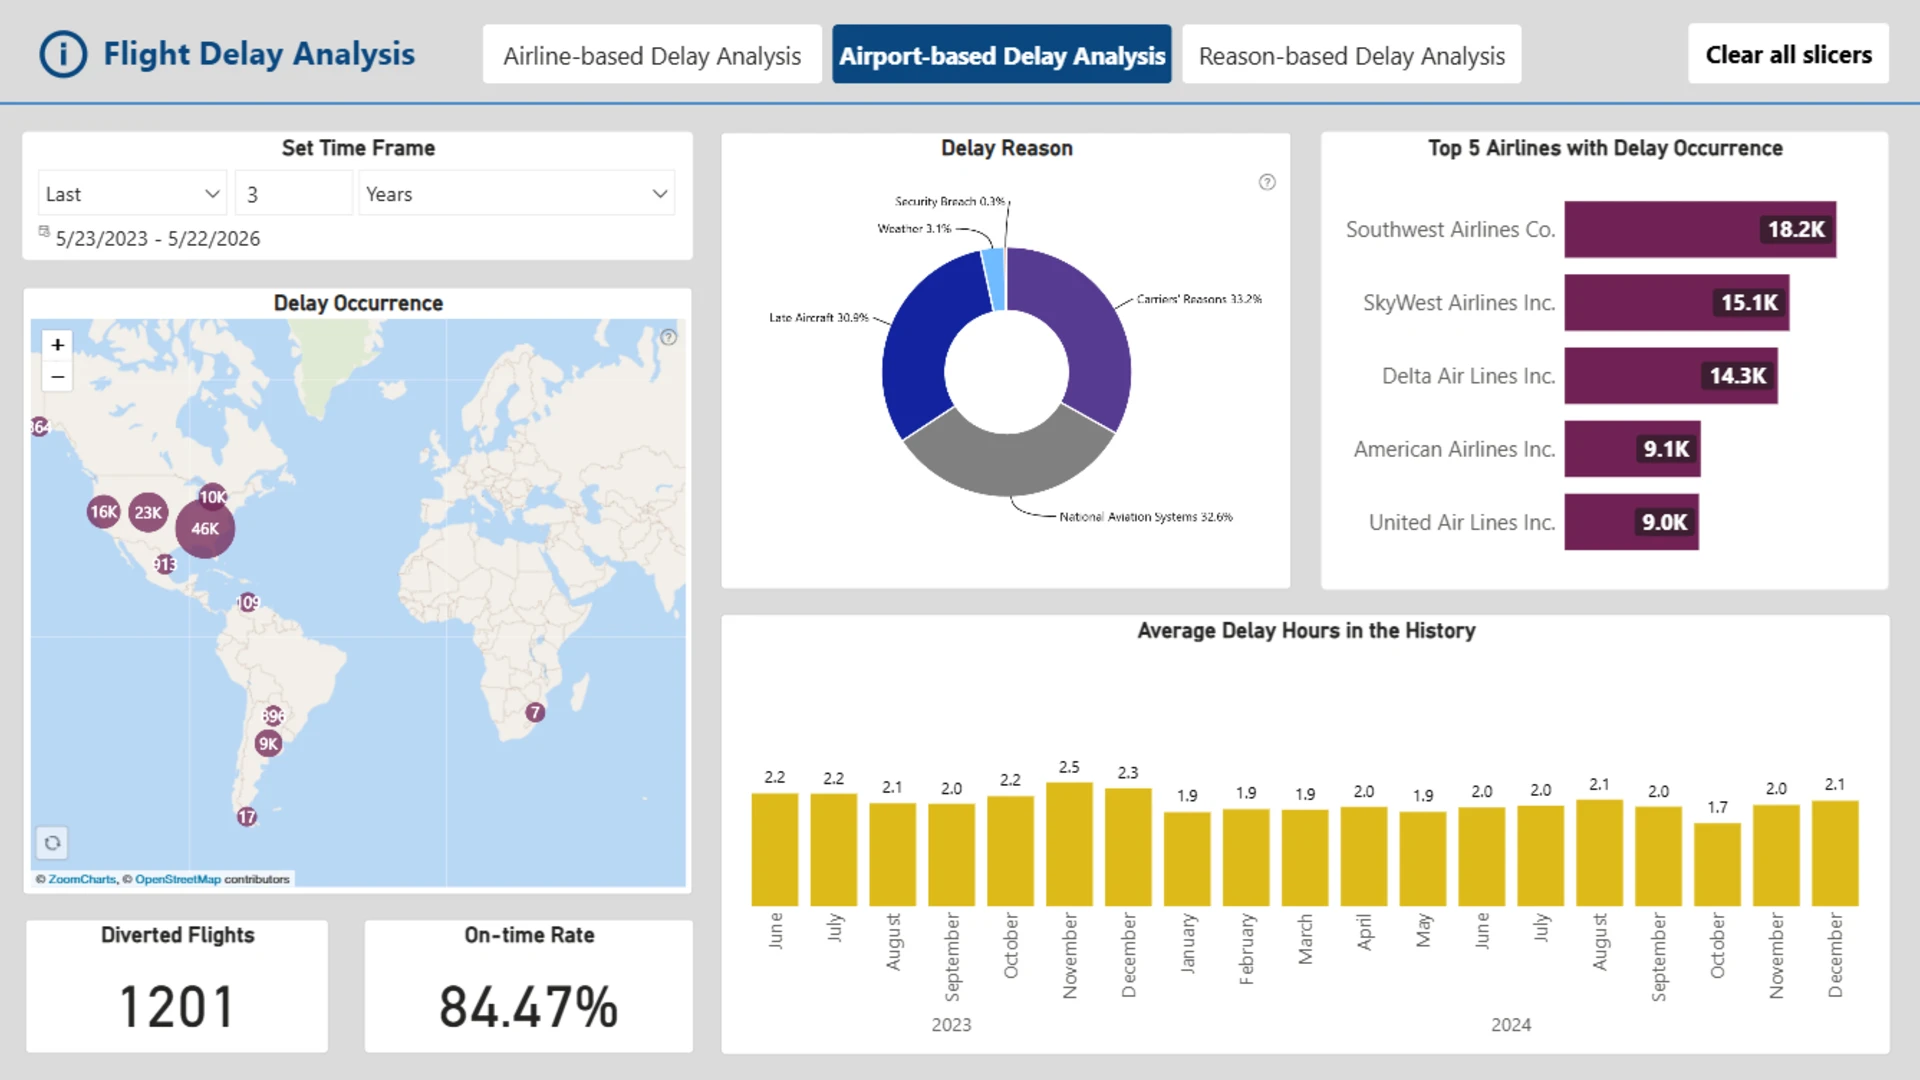1920x1080 pixels.
Task: Select the January 2024 bar in history chart
Action: click(1187, 859)
